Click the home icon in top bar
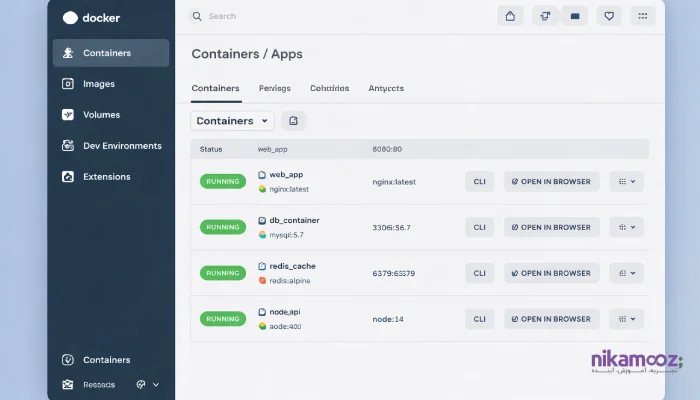Viewport: 700px width, 400px height. (510, 16)
